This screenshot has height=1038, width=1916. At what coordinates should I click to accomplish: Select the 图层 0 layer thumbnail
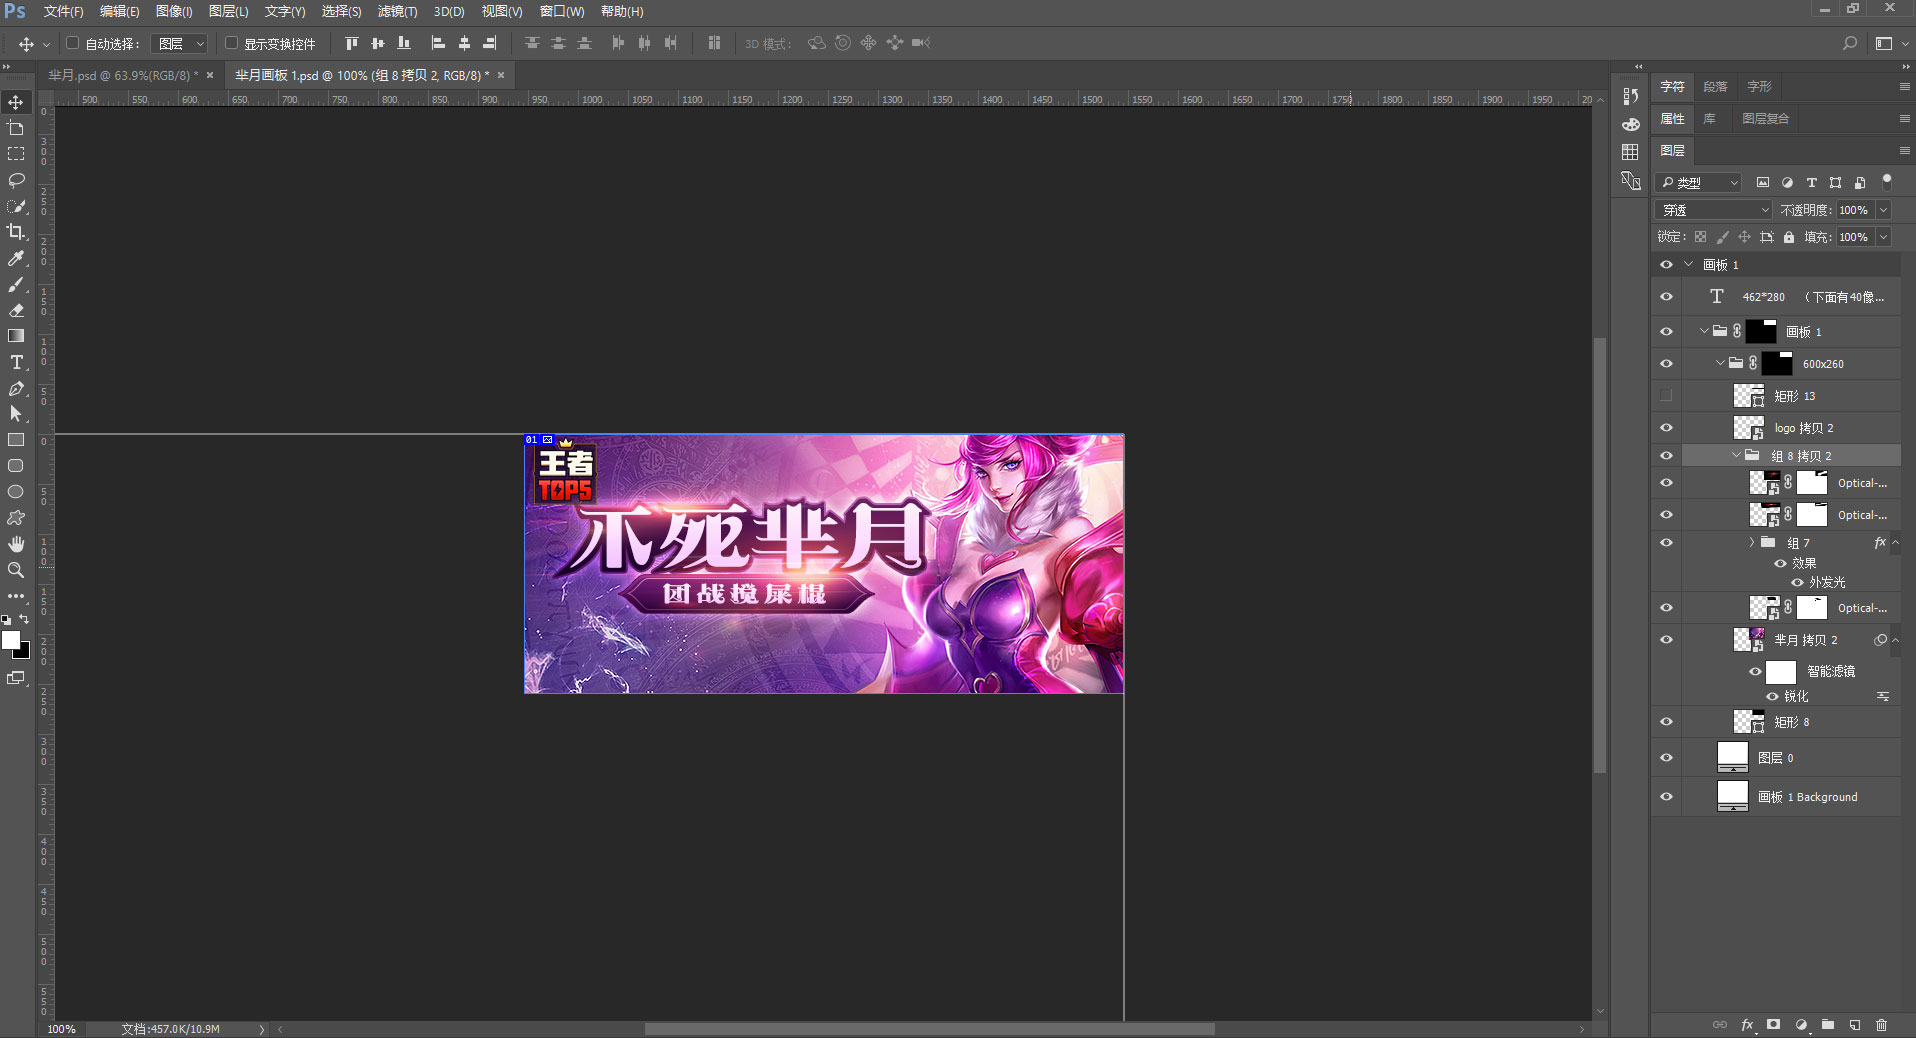[x=1732, y=757]
